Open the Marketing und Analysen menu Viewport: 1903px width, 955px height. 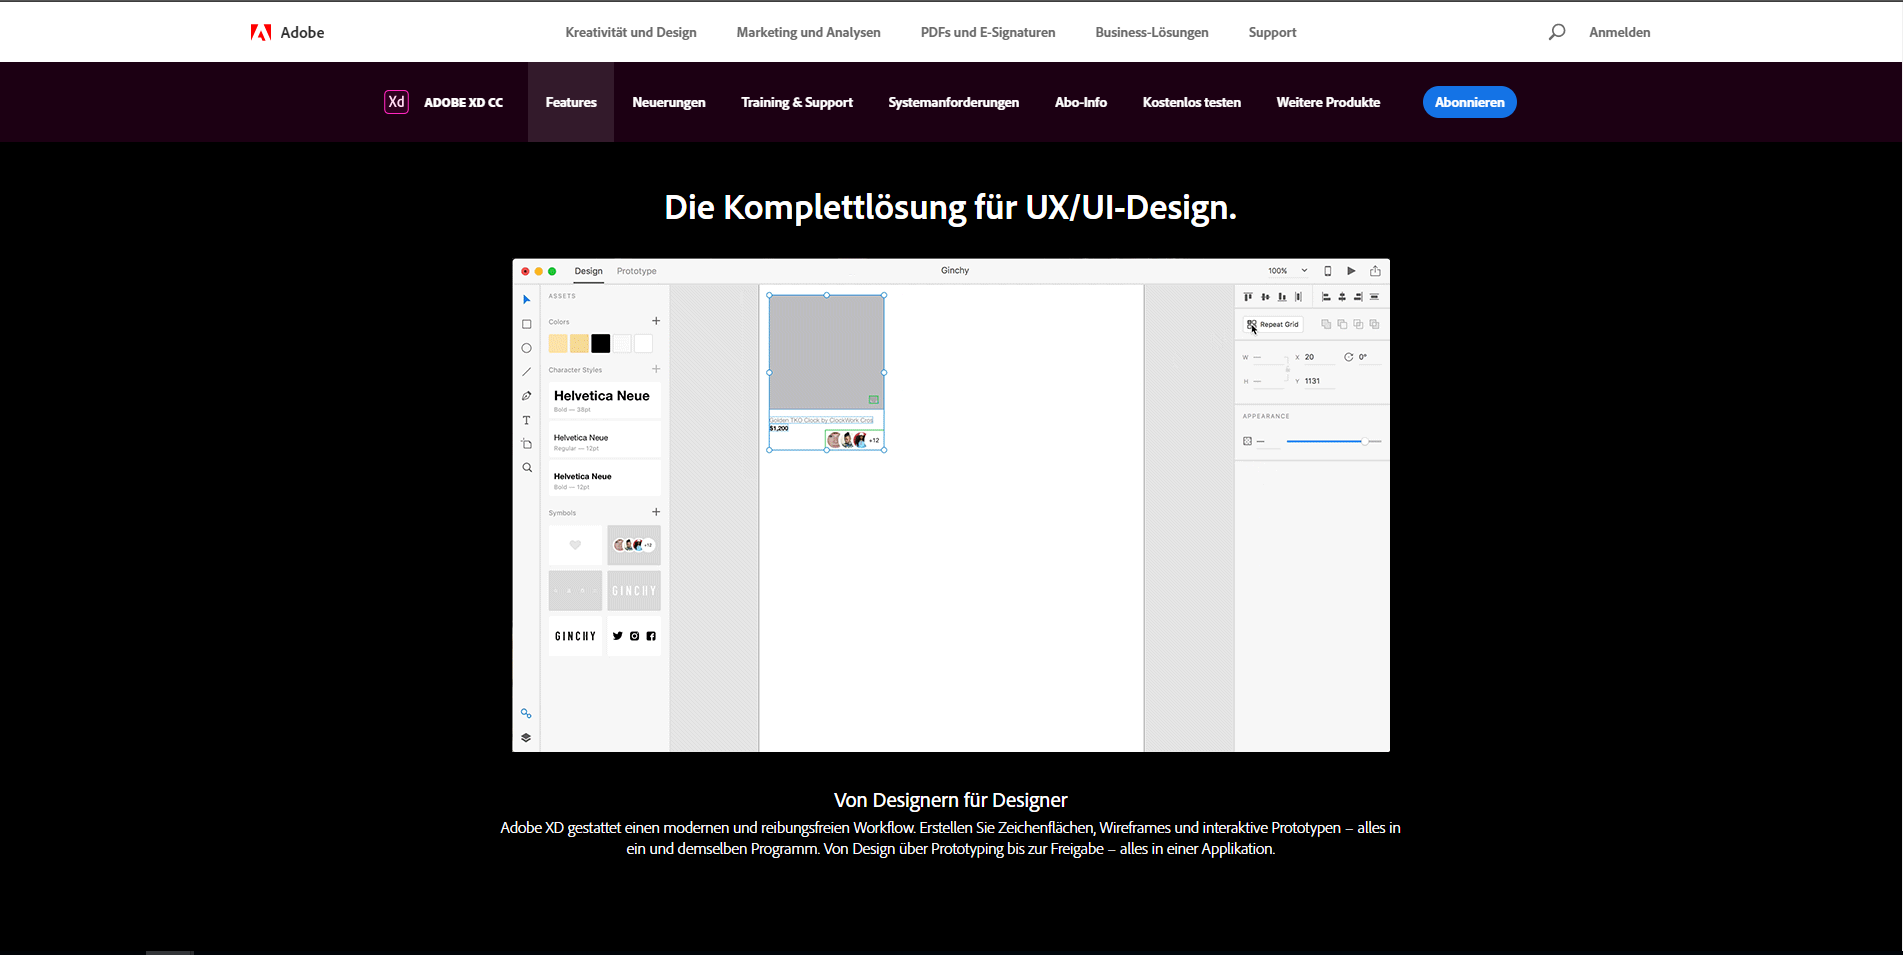coord(808,32)
